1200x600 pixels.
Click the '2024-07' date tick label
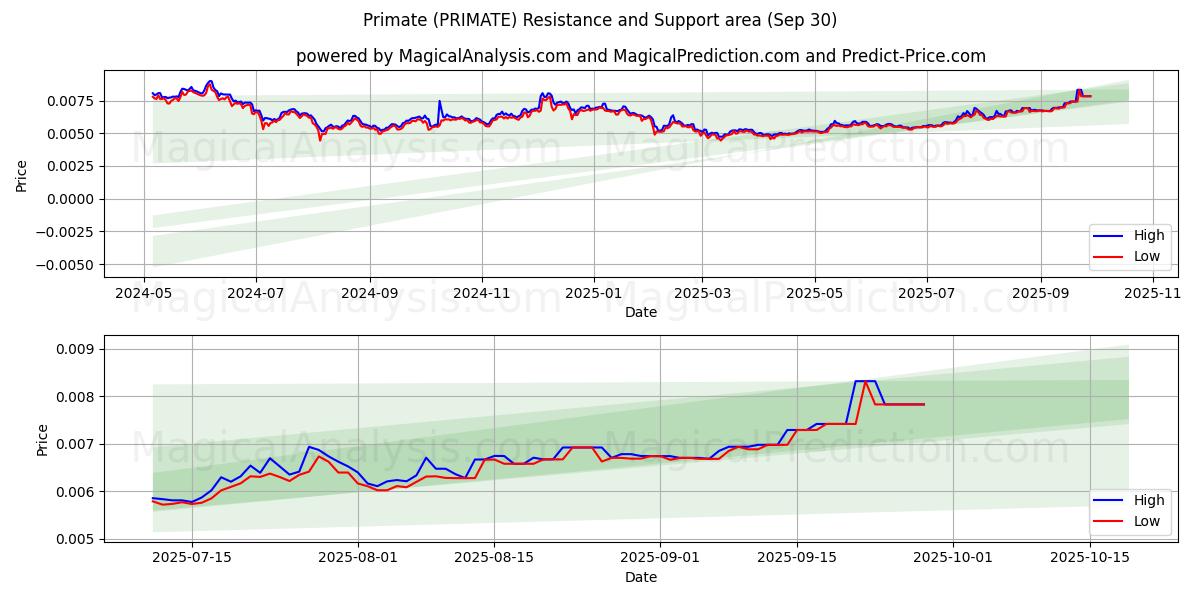click(257, 292)
